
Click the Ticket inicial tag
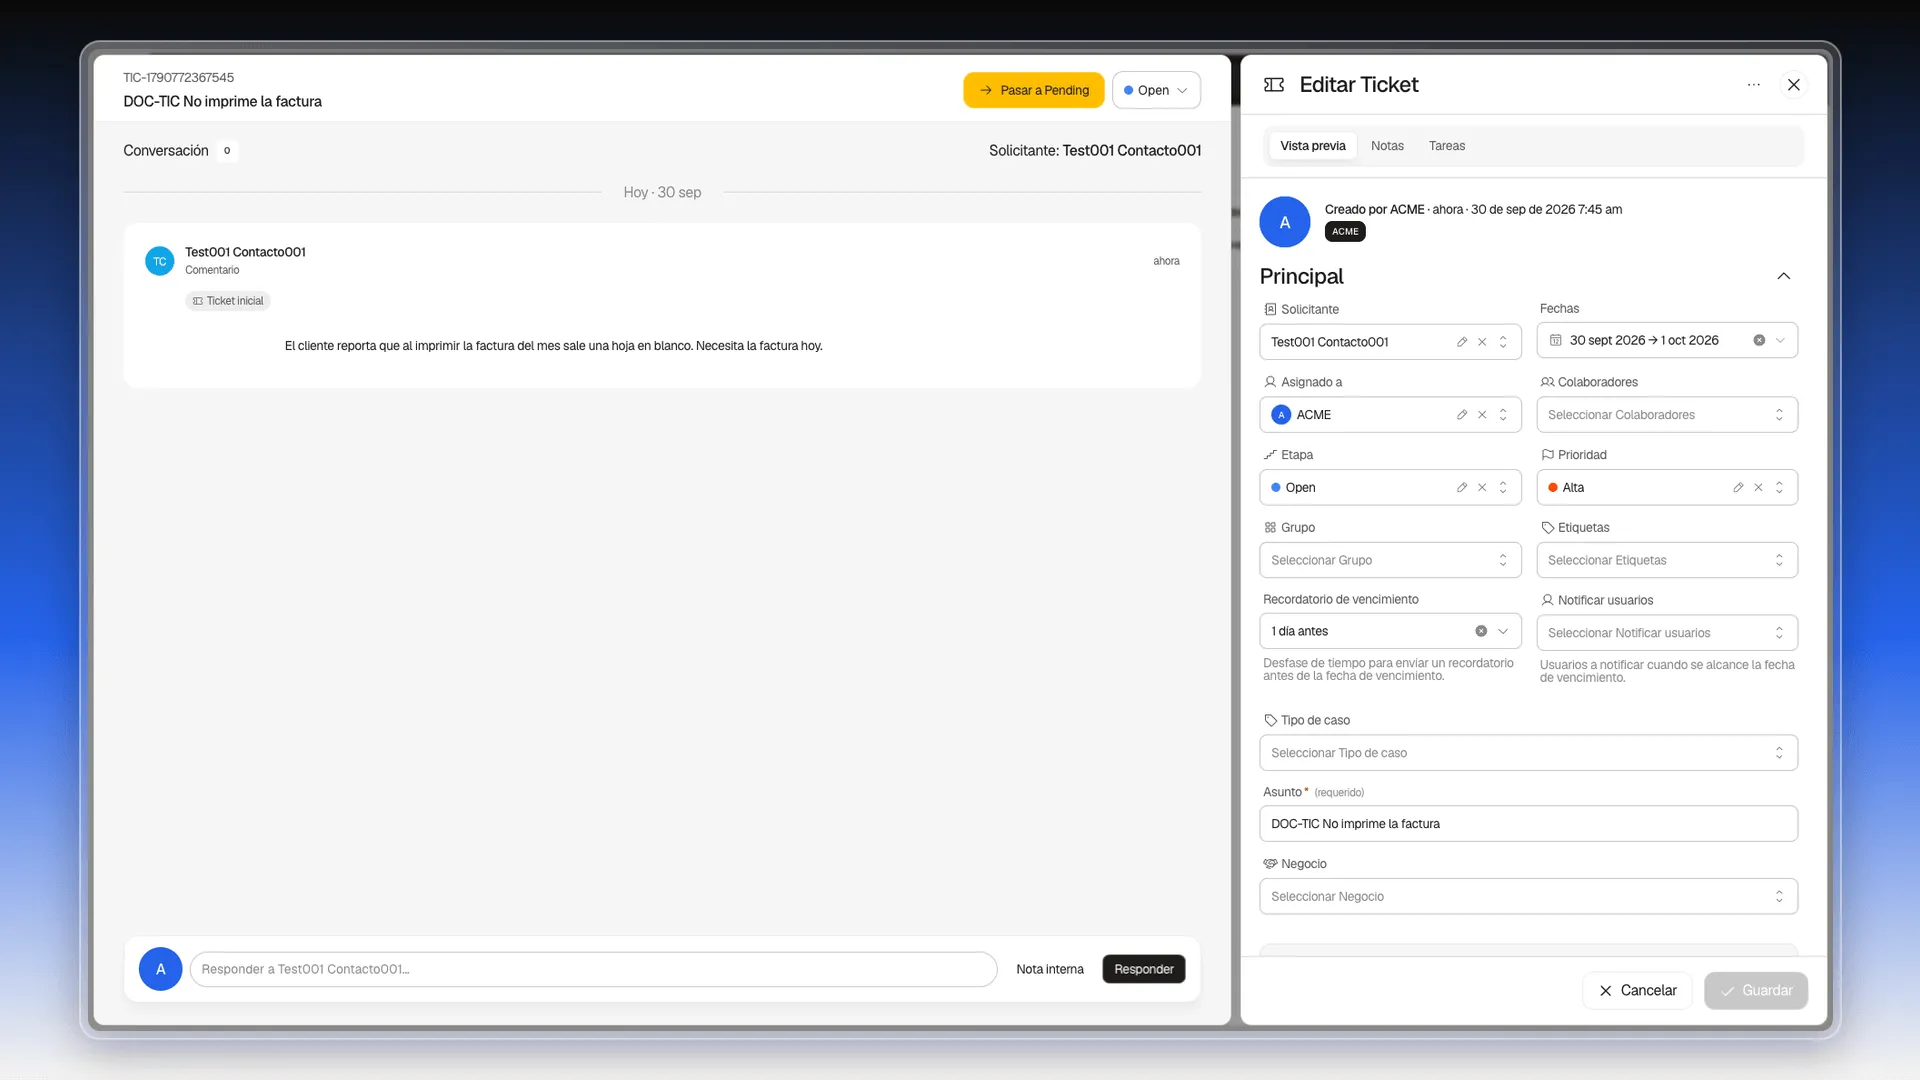coord(228,301)
